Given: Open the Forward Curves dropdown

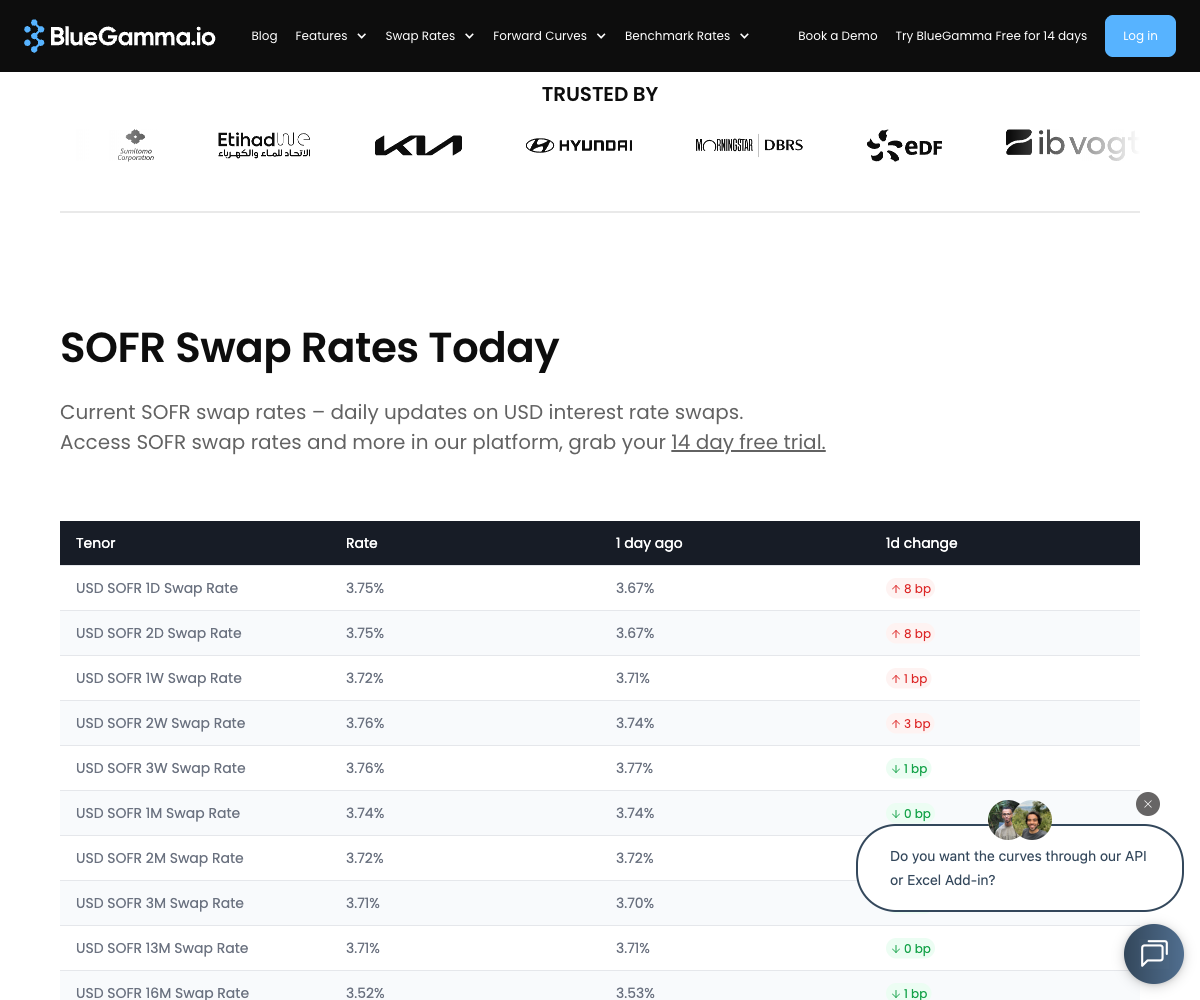Looking at the screenshot, I should tap(549, 35).
